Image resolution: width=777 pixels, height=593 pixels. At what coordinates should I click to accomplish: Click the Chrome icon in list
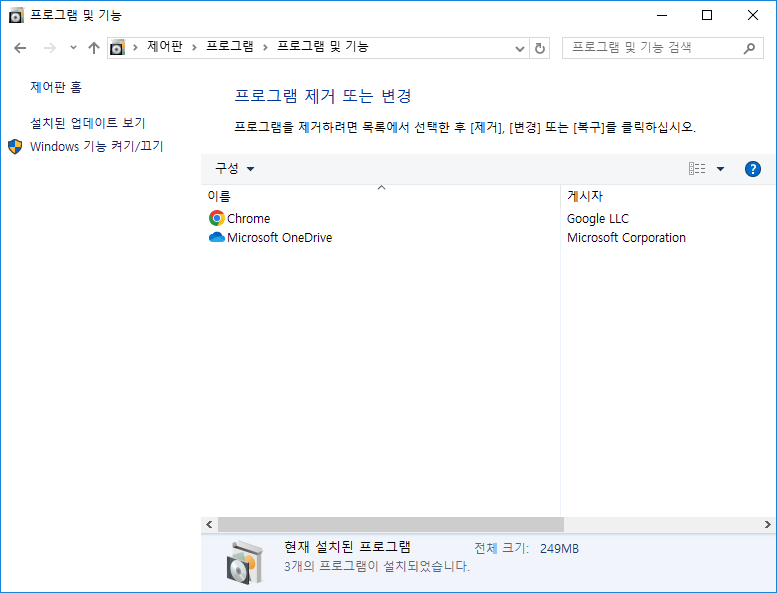point(217,218)
